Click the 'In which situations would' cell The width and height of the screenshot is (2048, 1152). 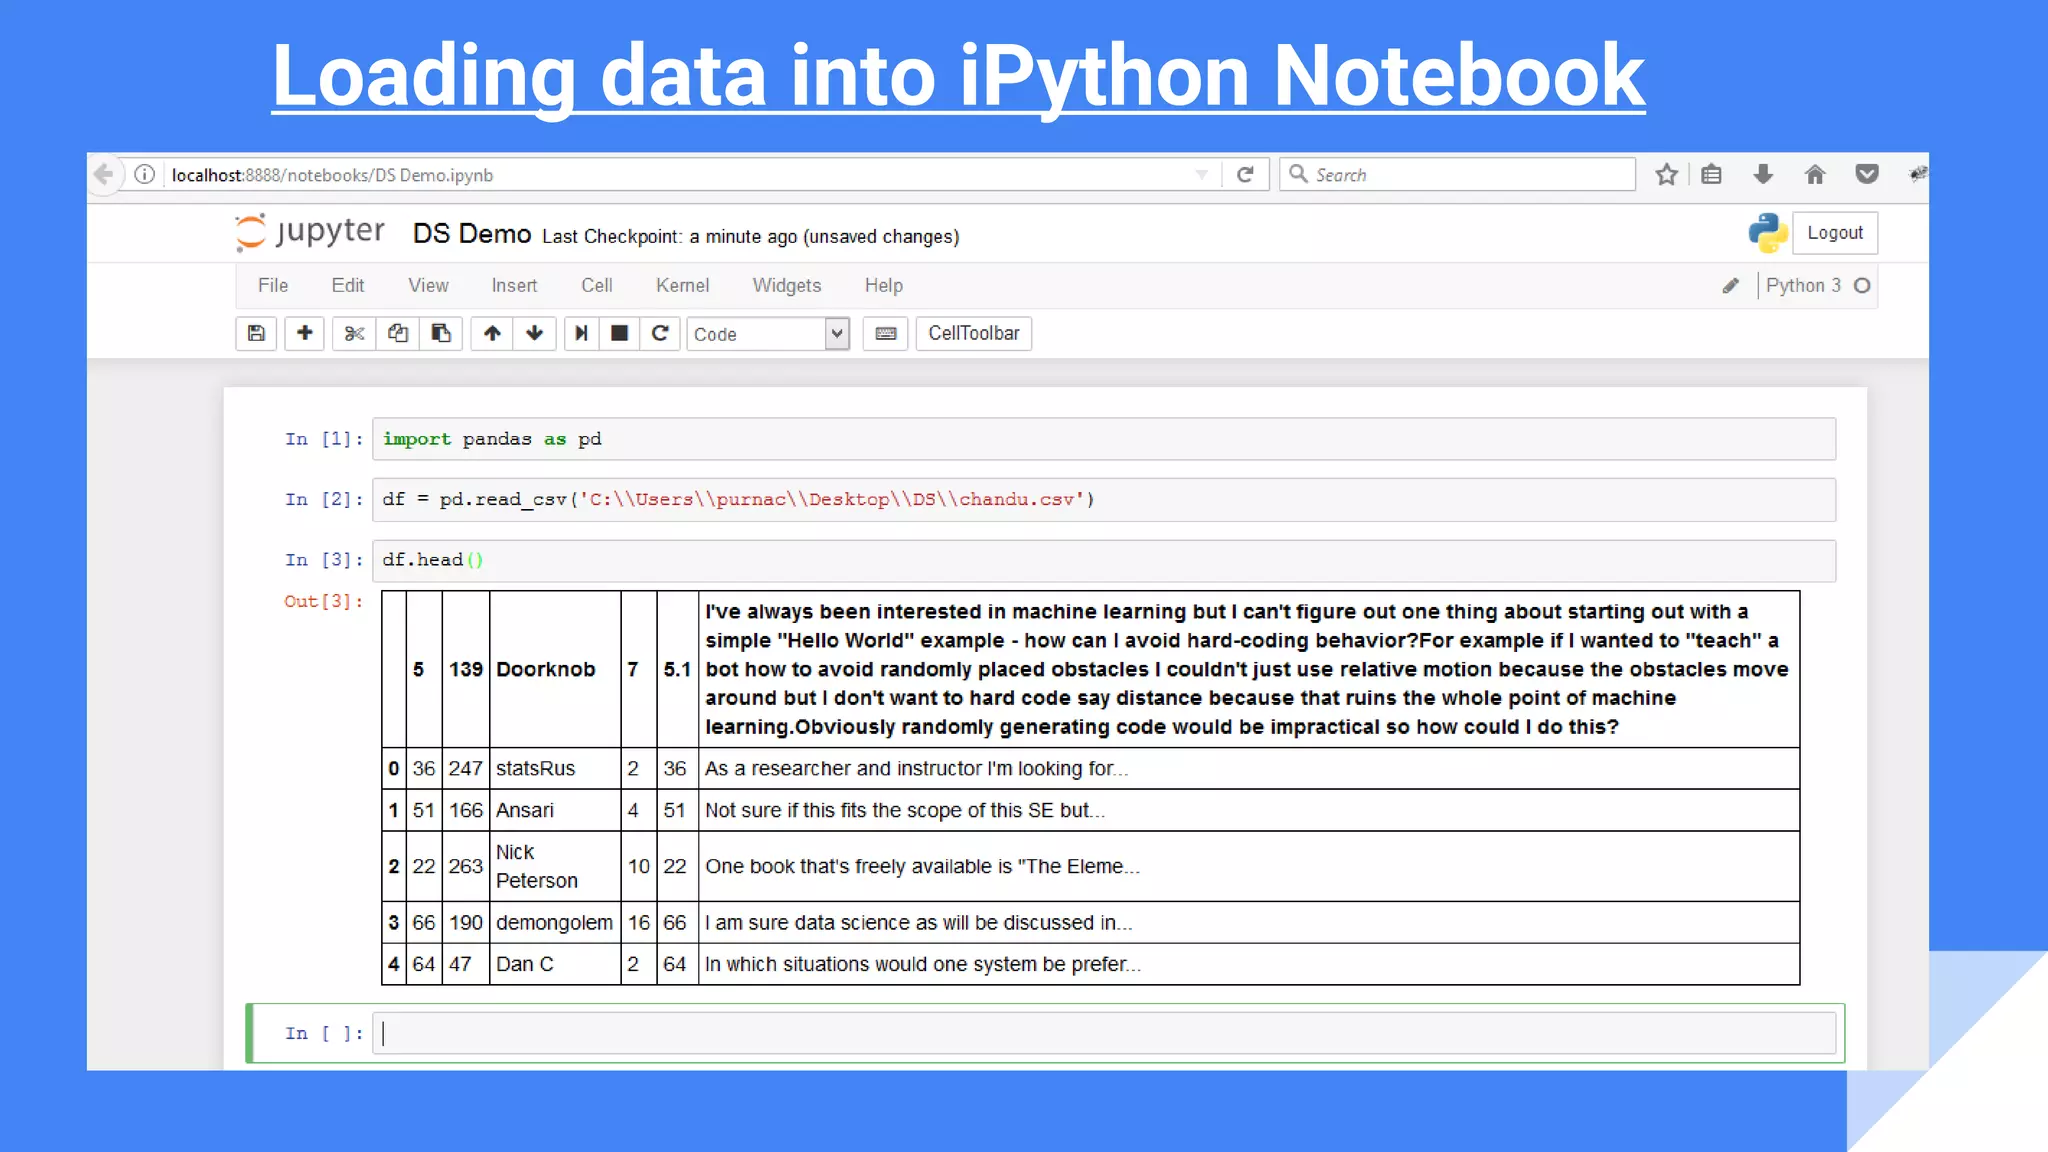[1249, 965]
